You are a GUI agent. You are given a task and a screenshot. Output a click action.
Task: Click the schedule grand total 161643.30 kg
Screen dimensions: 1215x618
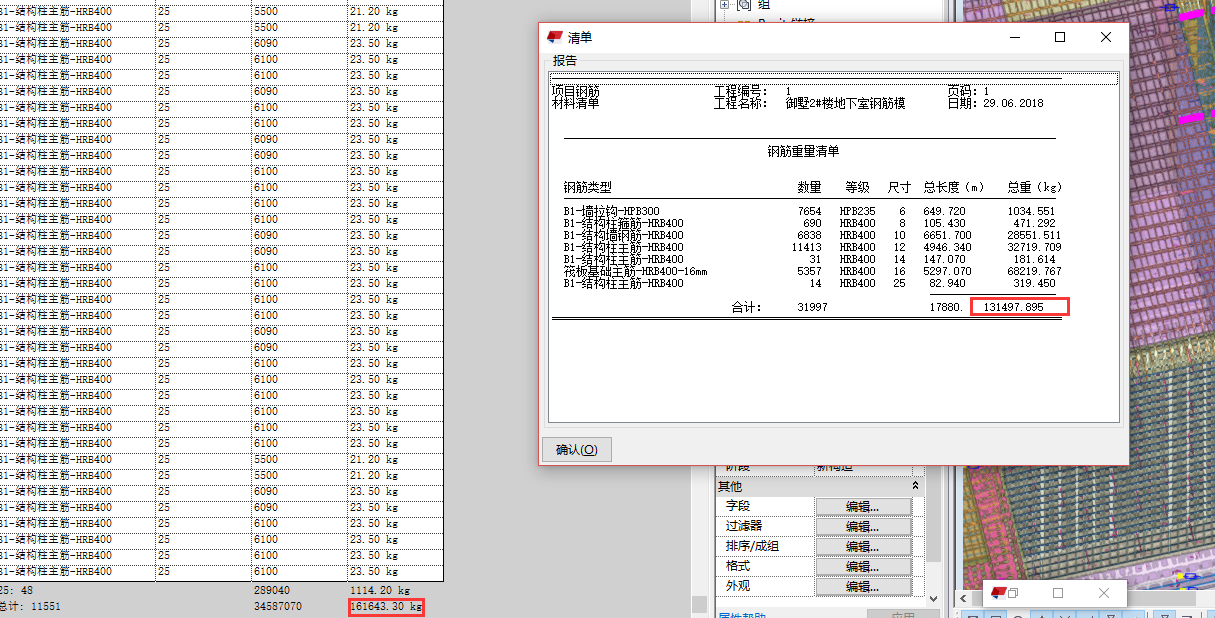(386, 606)
